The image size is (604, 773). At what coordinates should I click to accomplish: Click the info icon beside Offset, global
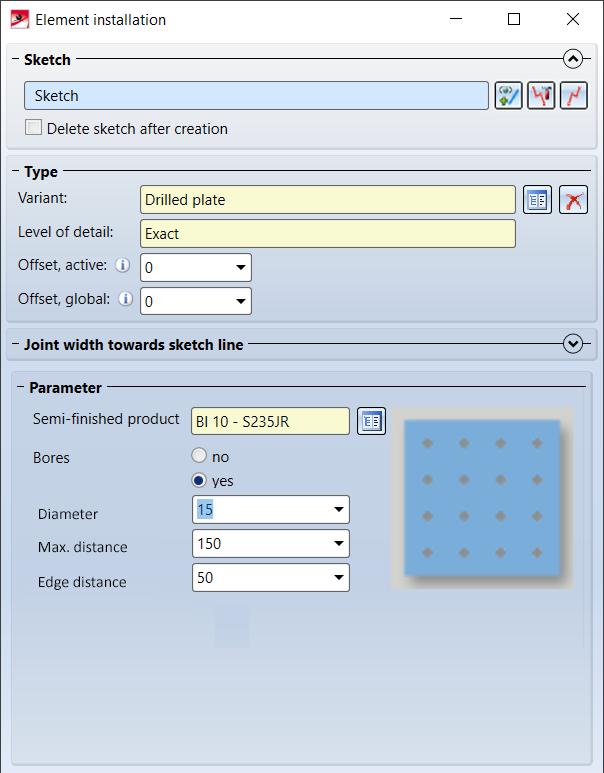pyautogui.click(x=124, y=298)
